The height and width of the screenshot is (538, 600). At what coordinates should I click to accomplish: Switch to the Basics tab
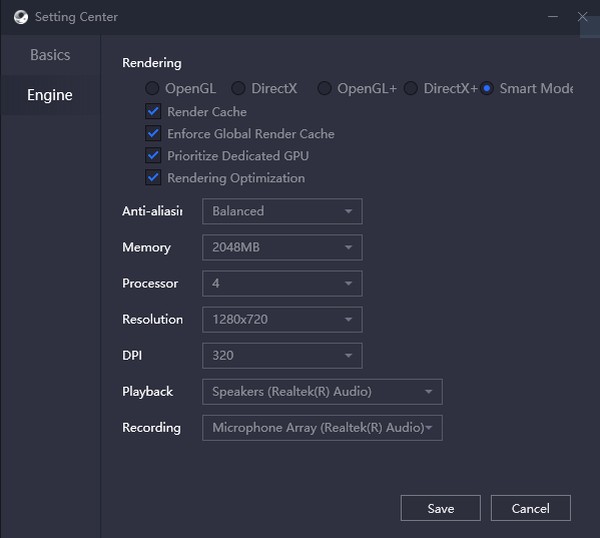pos(50,55)
